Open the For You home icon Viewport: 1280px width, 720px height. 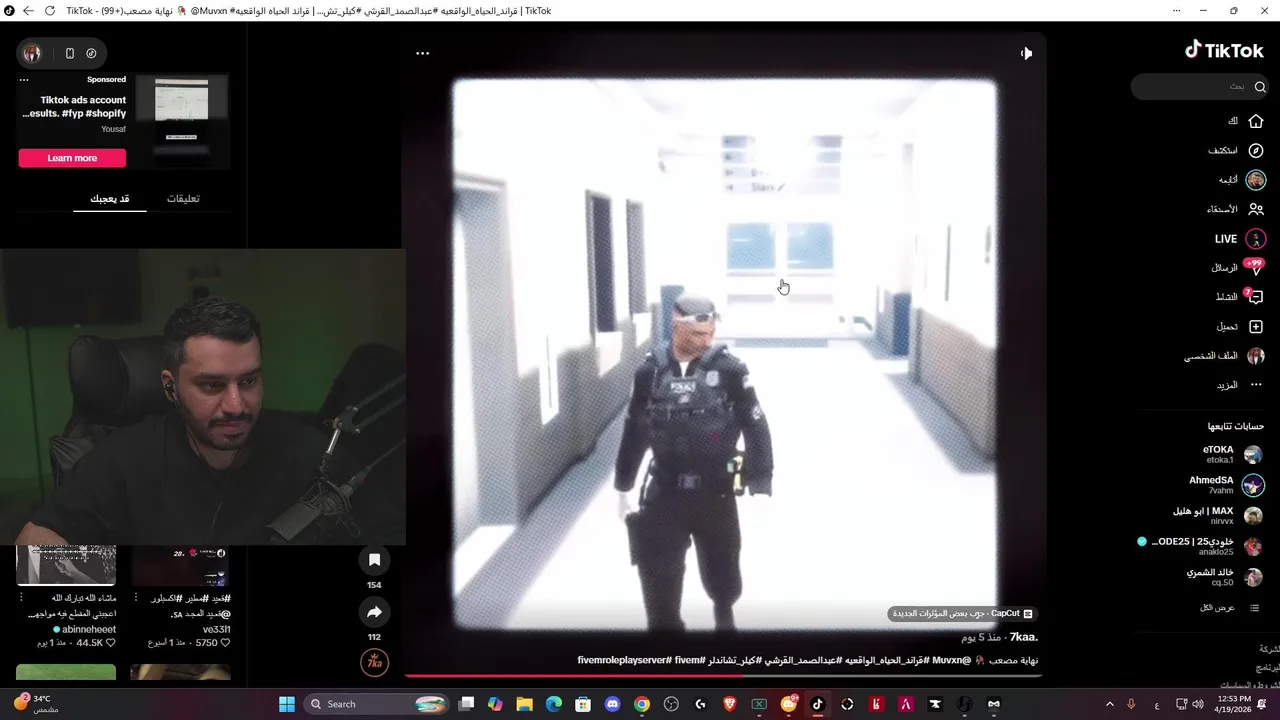pos(1256,121)
